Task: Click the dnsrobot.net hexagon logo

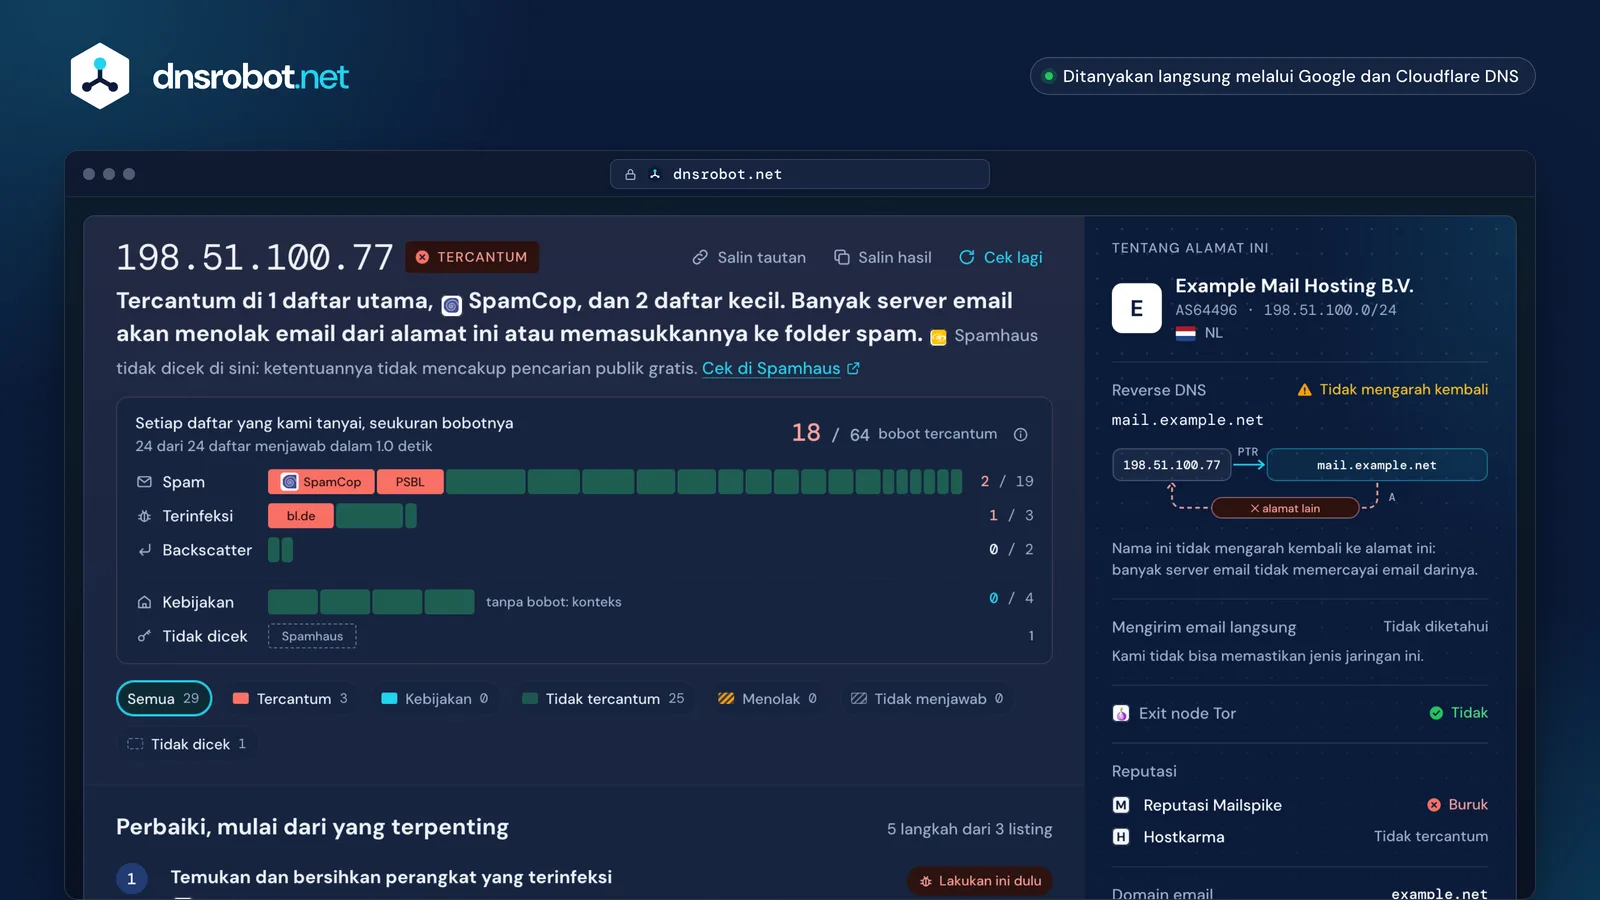Action: (100, 76)
